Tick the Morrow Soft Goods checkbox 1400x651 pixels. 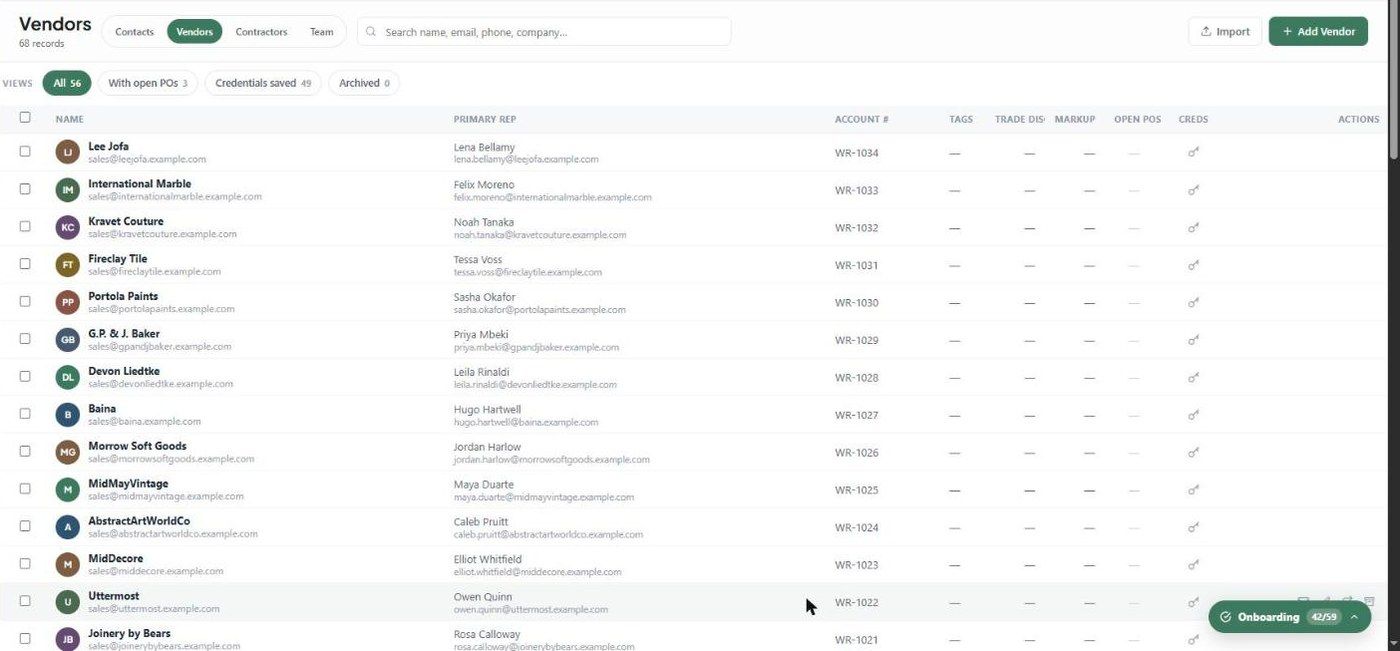point(25,451)
